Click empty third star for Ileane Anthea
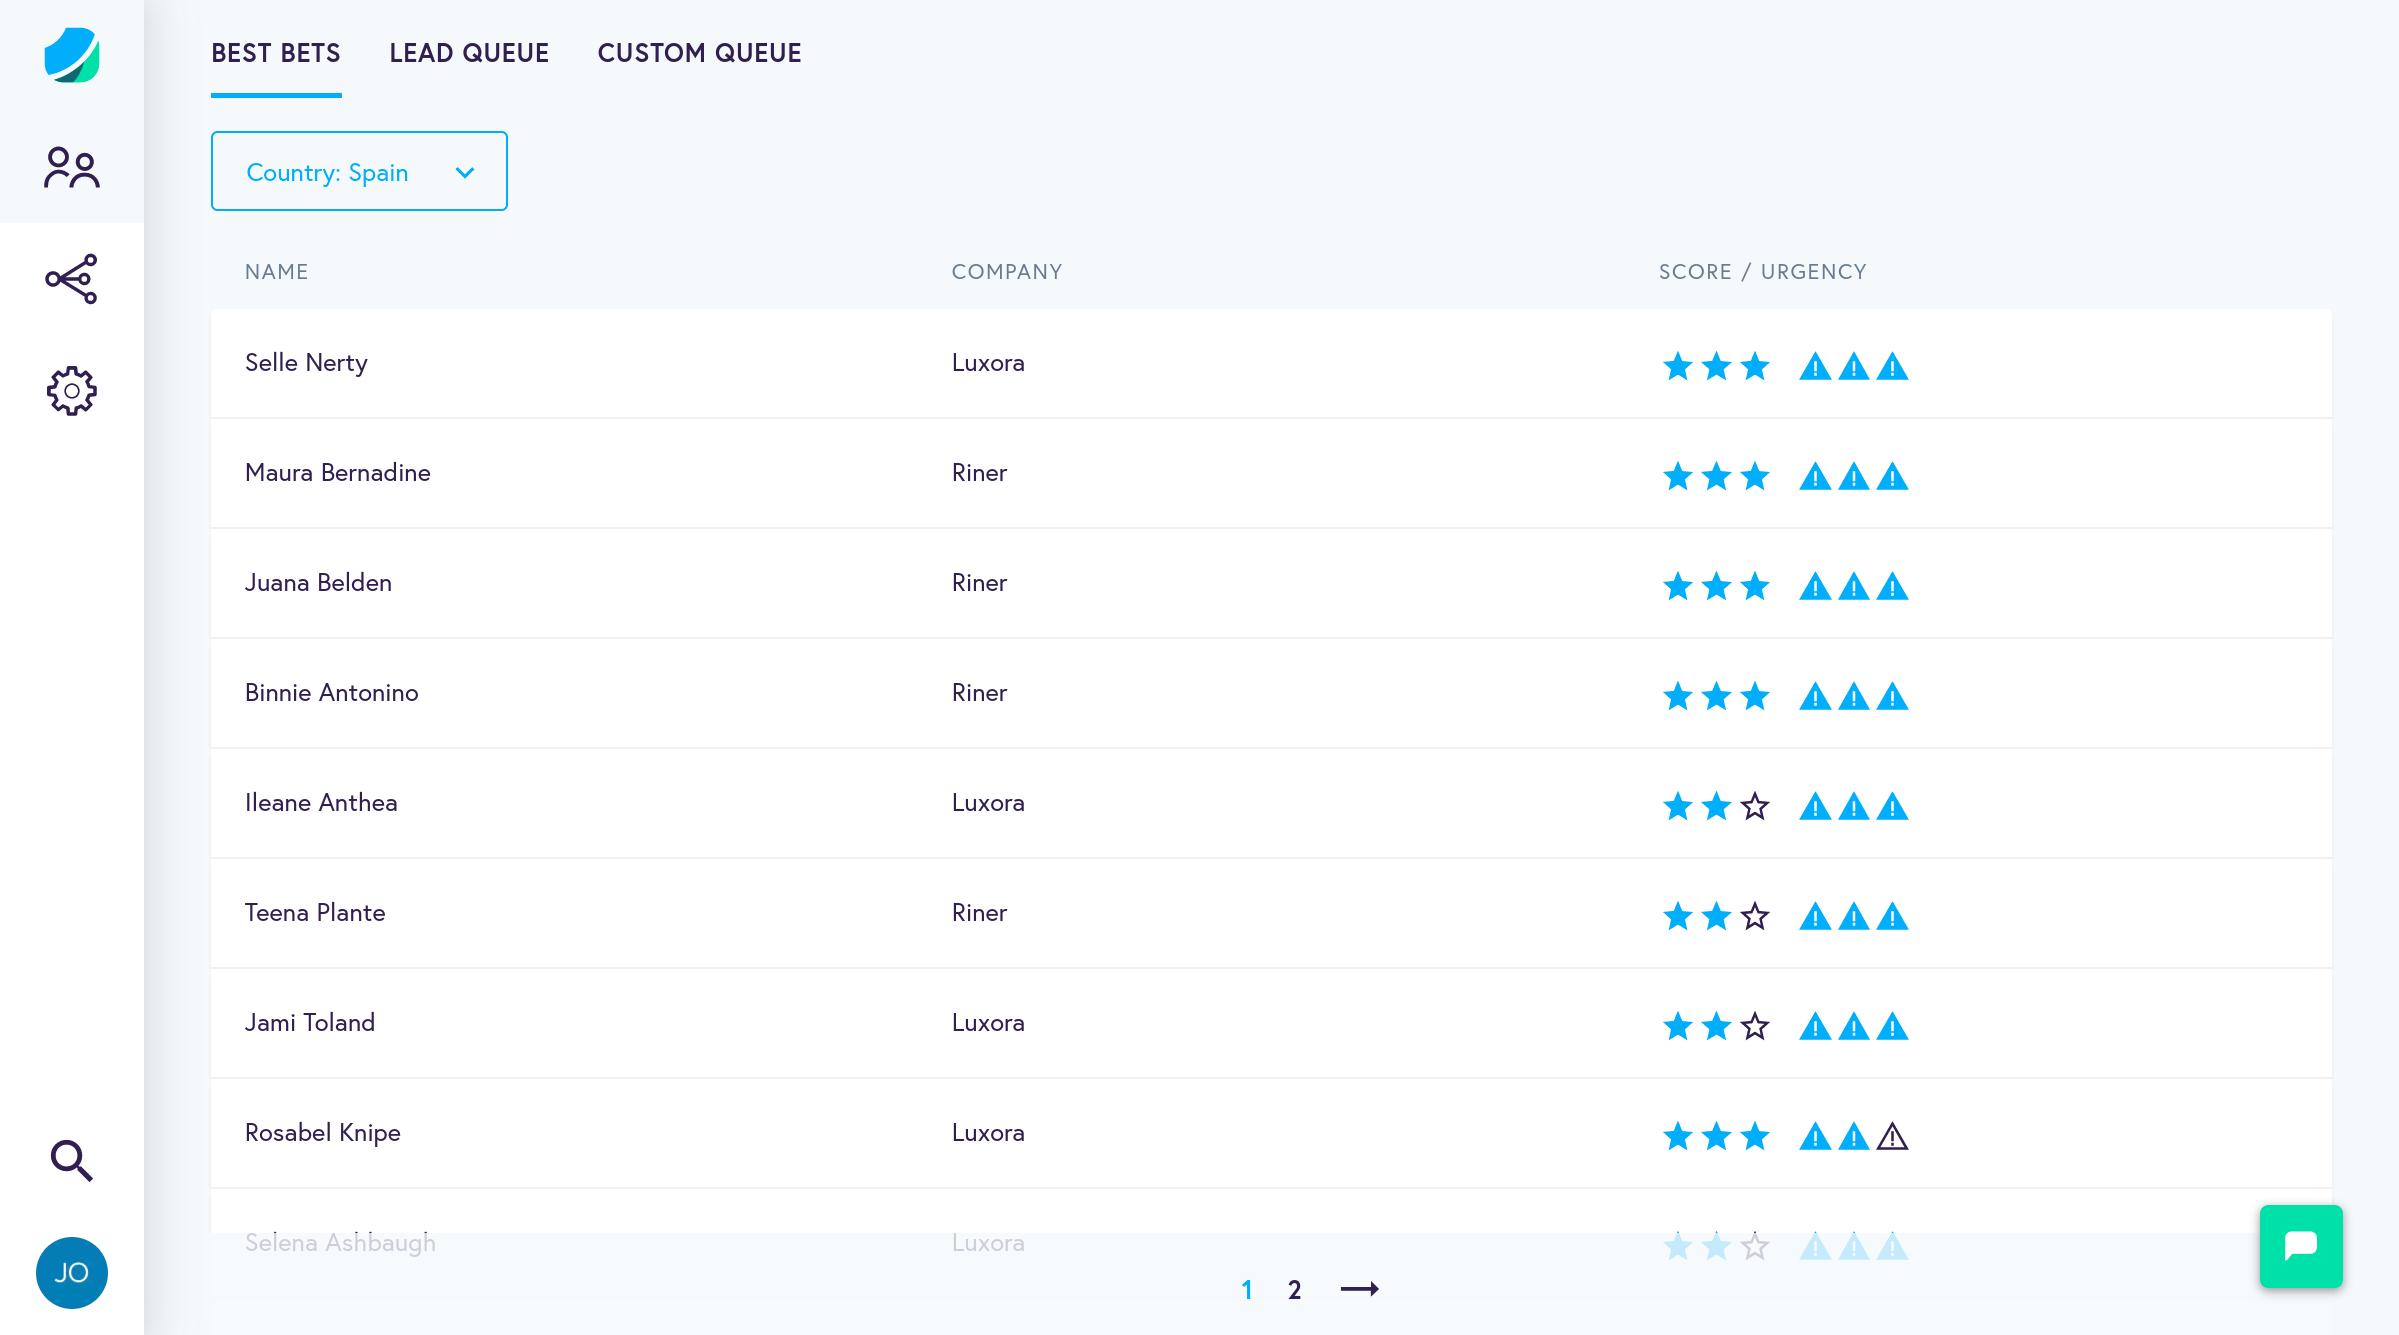Viewport: 2399px width, 1335px height. point(1755,806)
